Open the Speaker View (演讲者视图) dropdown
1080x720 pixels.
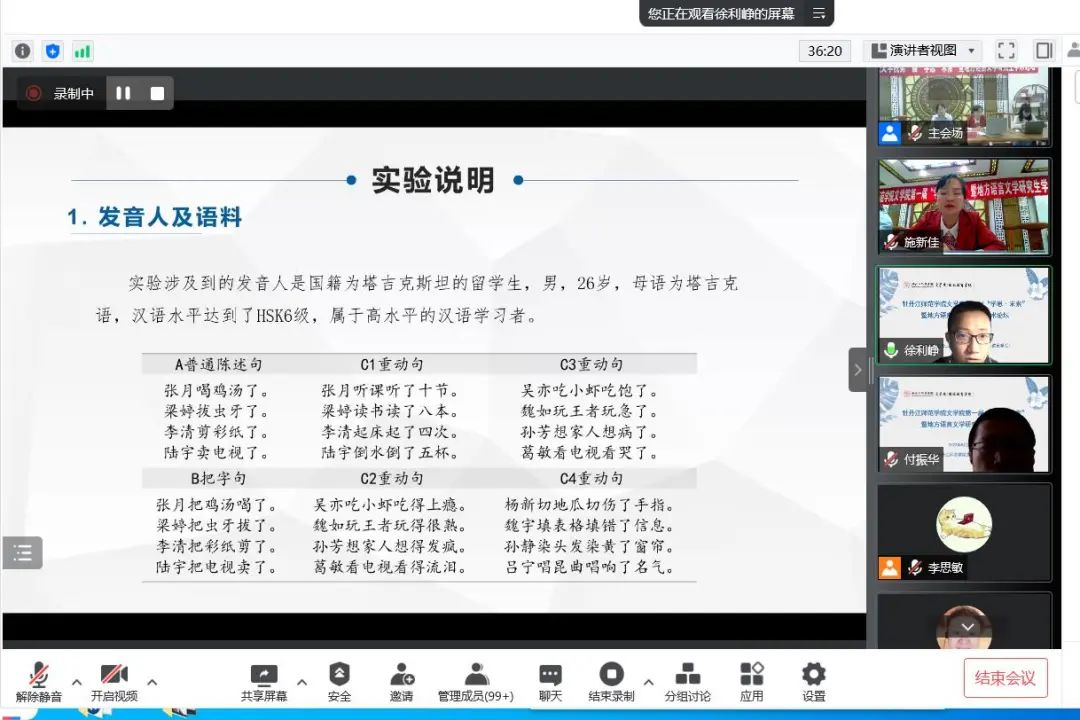pyautogui.click(x=924, y=50)
